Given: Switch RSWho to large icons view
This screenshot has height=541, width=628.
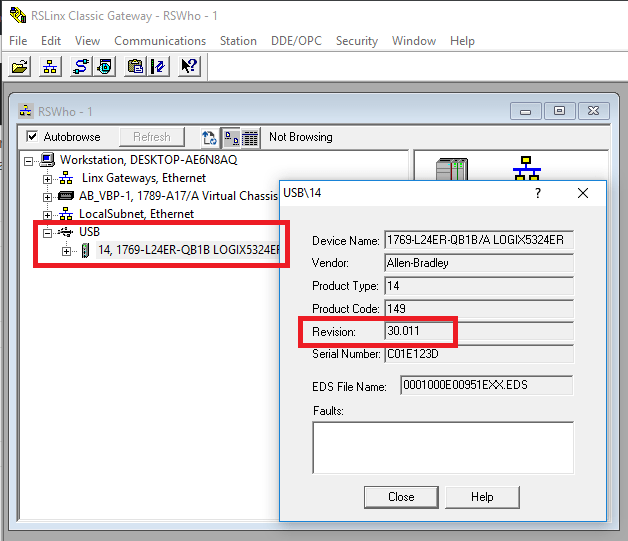Looking at the screenshot, I should coord(230,137).
